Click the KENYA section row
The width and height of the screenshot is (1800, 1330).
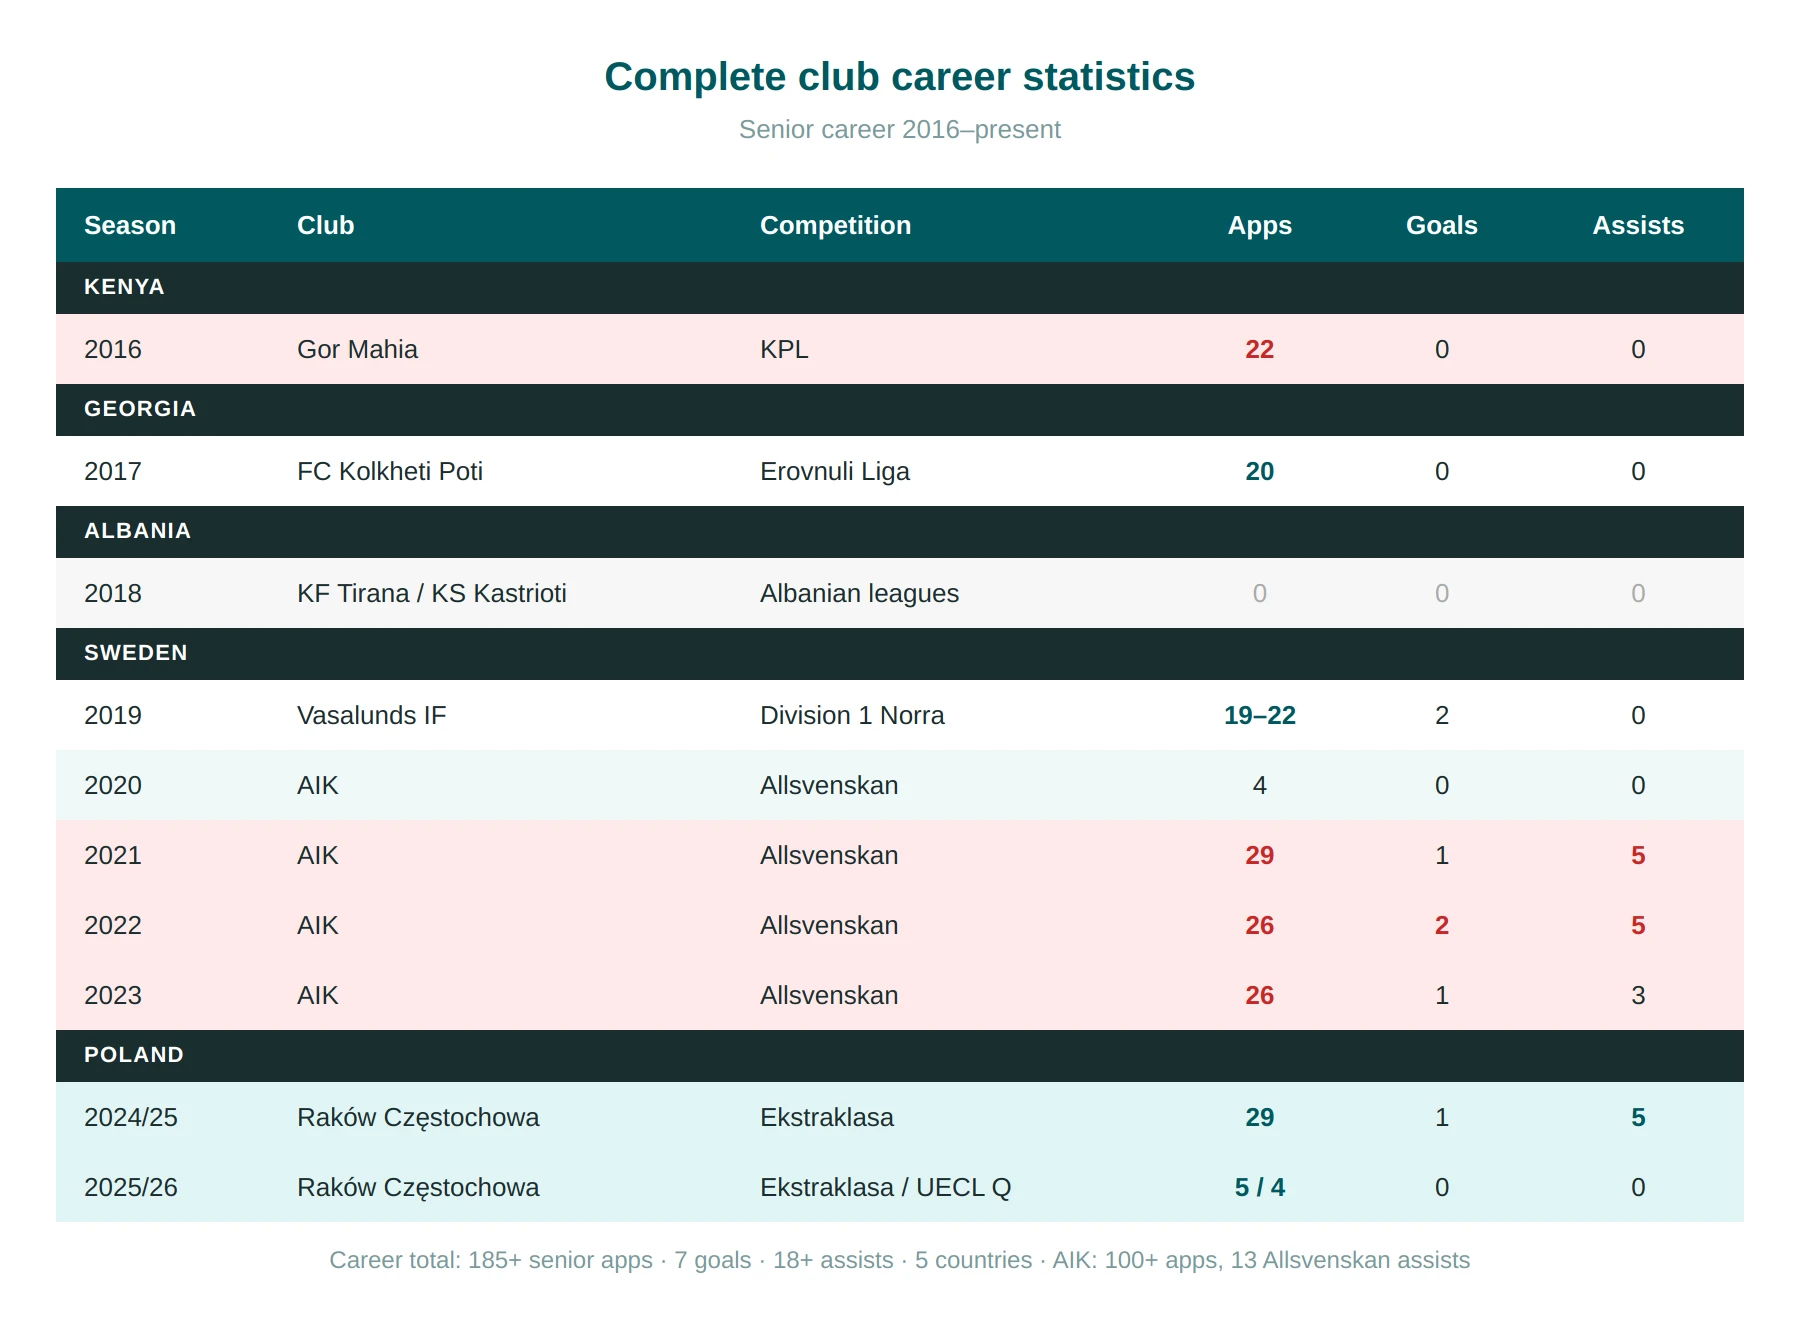point(900,288)
